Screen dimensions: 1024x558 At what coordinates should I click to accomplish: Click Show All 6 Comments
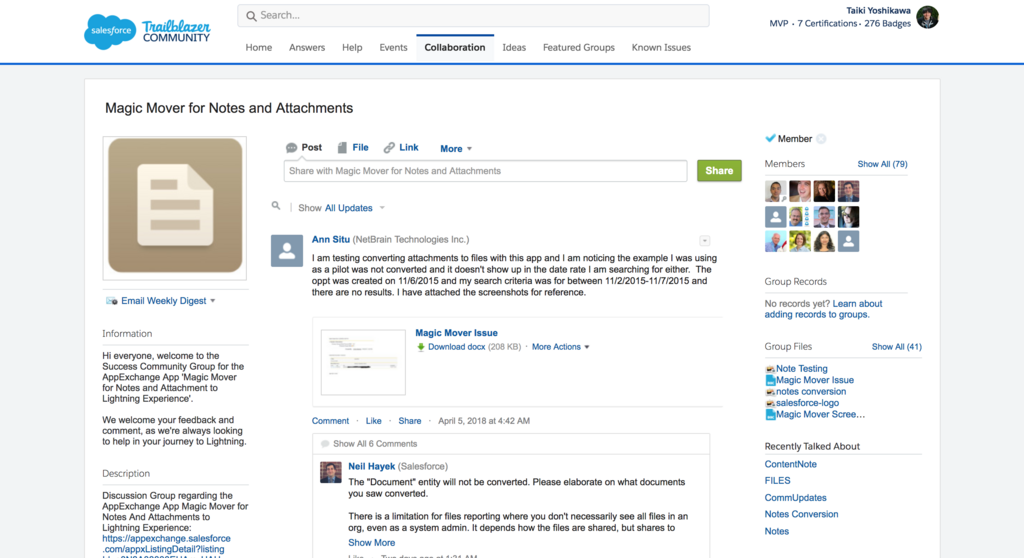[x=375, y=444]
